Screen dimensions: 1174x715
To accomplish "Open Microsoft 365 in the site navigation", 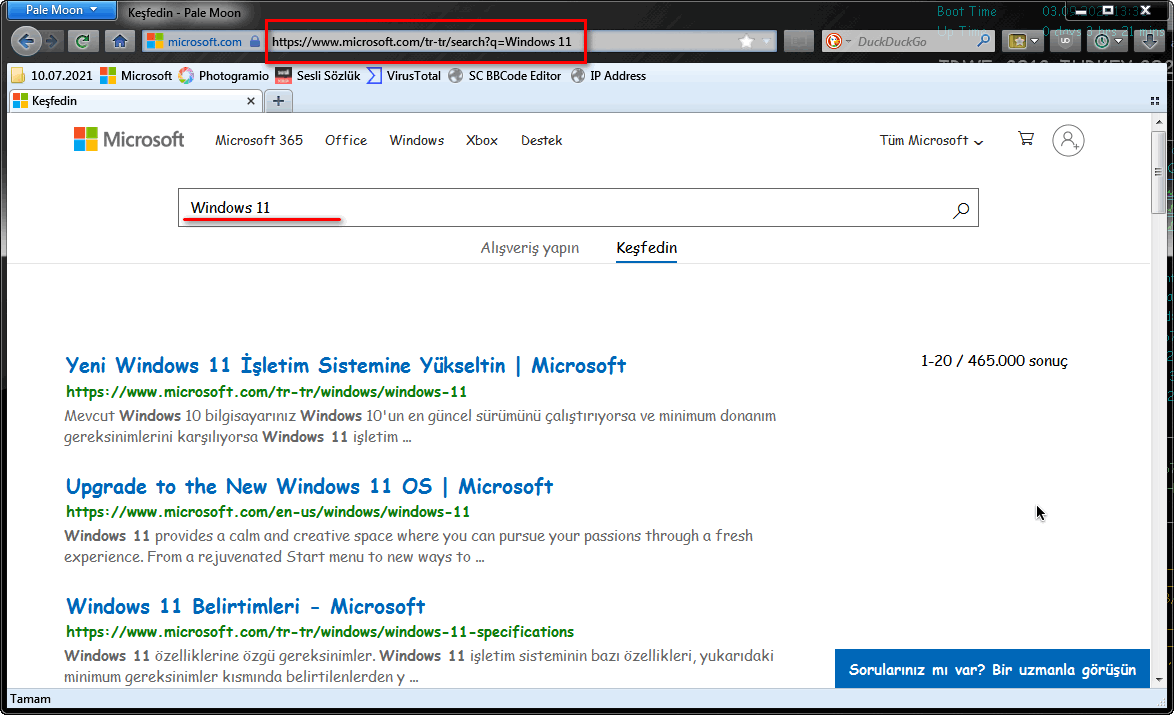I will 259,140.
